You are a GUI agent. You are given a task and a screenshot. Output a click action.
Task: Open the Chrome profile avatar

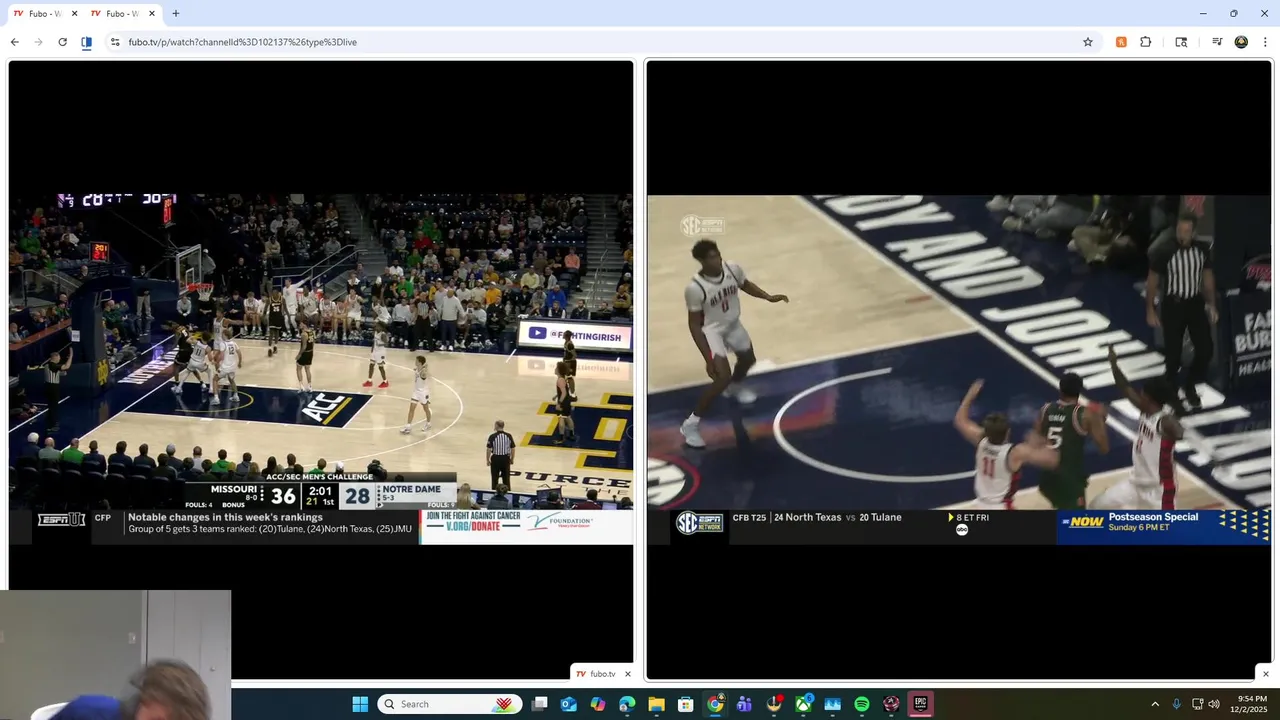(1241, 42)
